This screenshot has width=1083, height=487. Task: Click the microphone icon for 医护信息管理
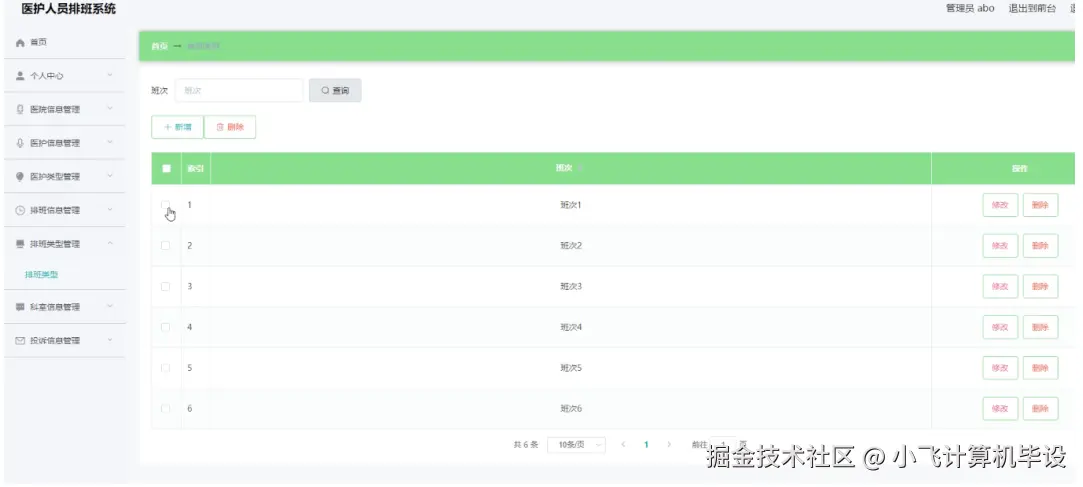tap(20, 143)
